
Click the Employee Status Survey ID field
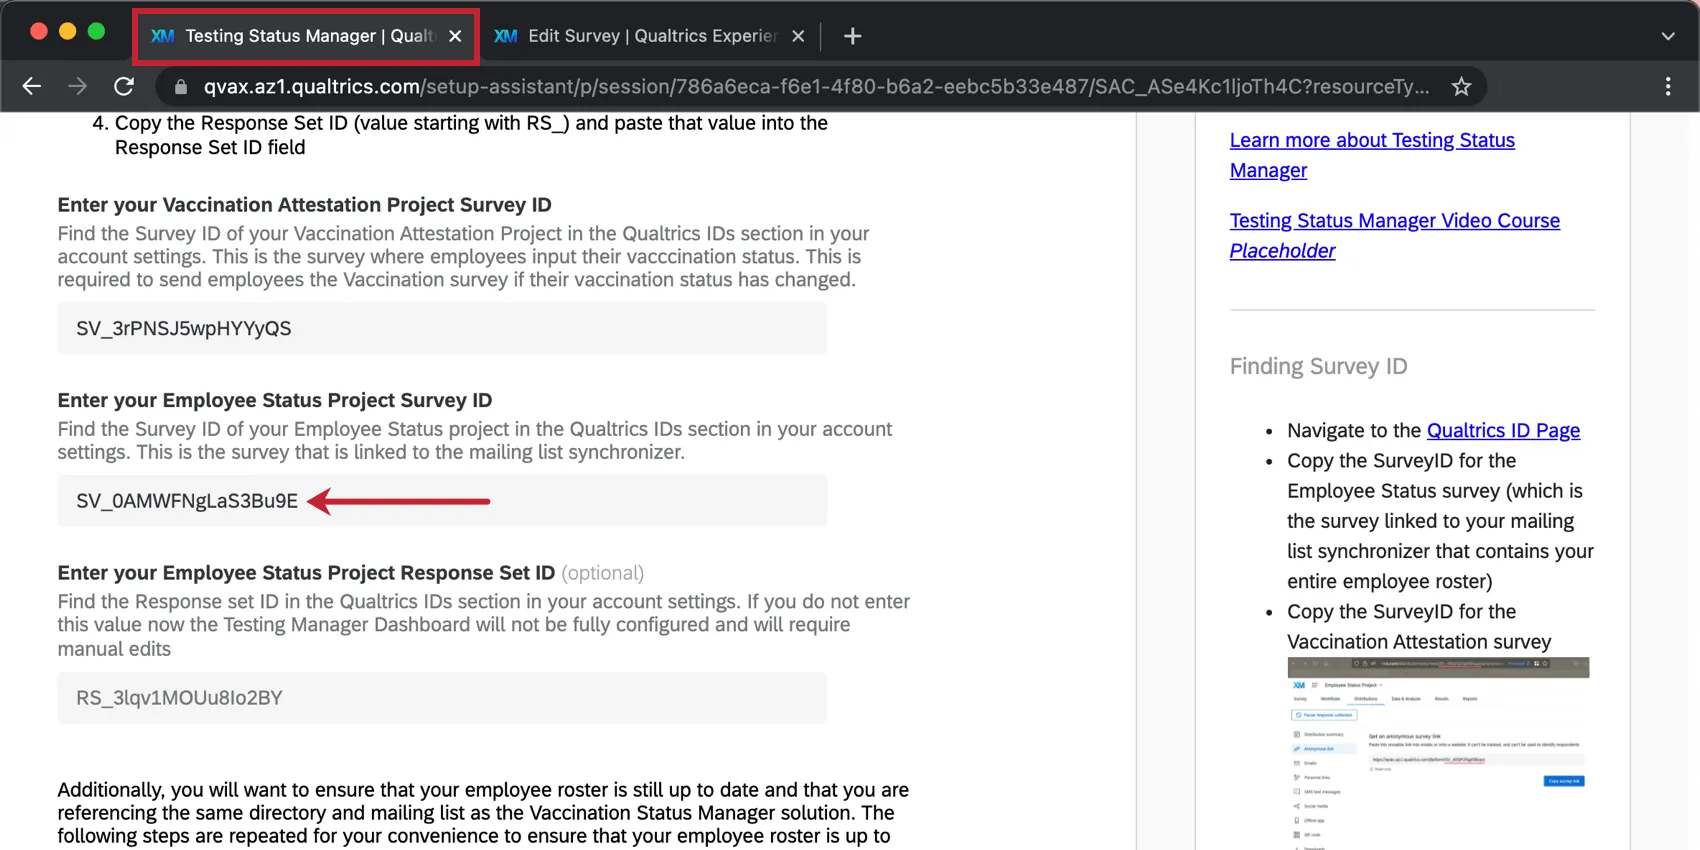(600, 501)
